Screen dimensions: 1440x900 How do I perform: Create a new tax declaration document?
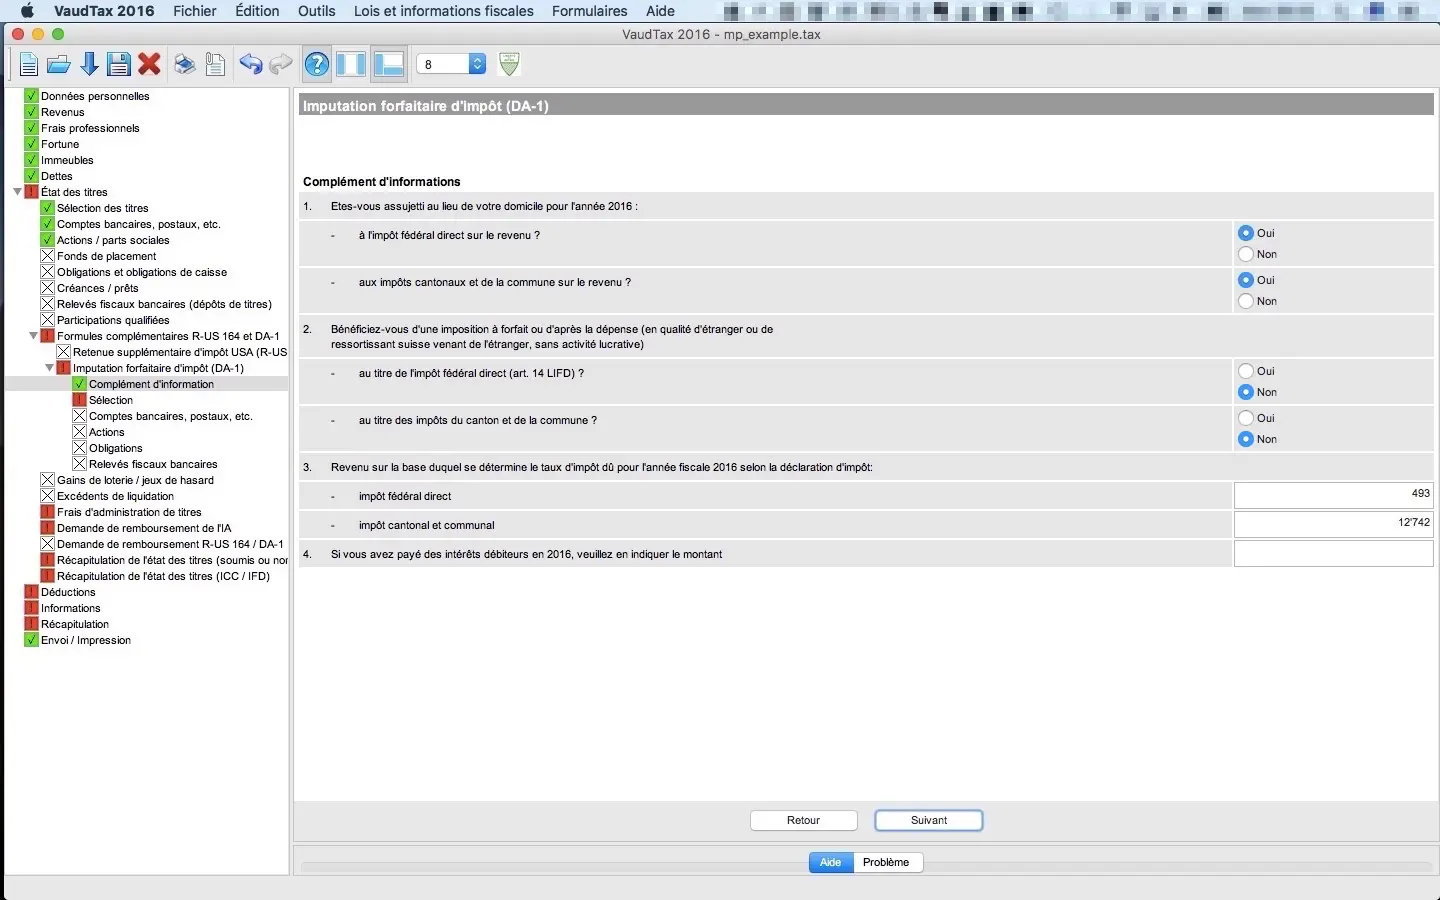point(29,65)
